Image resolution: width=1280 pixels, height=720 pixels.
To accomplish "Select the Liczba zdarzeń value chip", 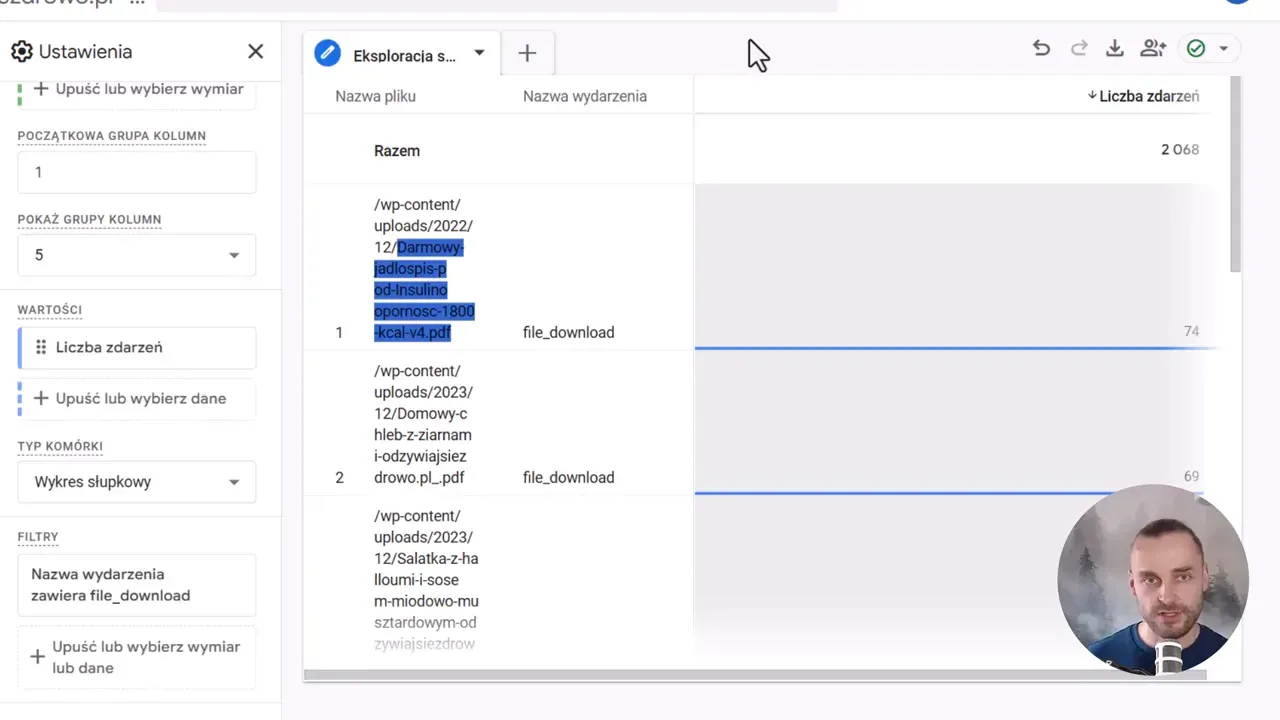I will (x=137, y=347).
